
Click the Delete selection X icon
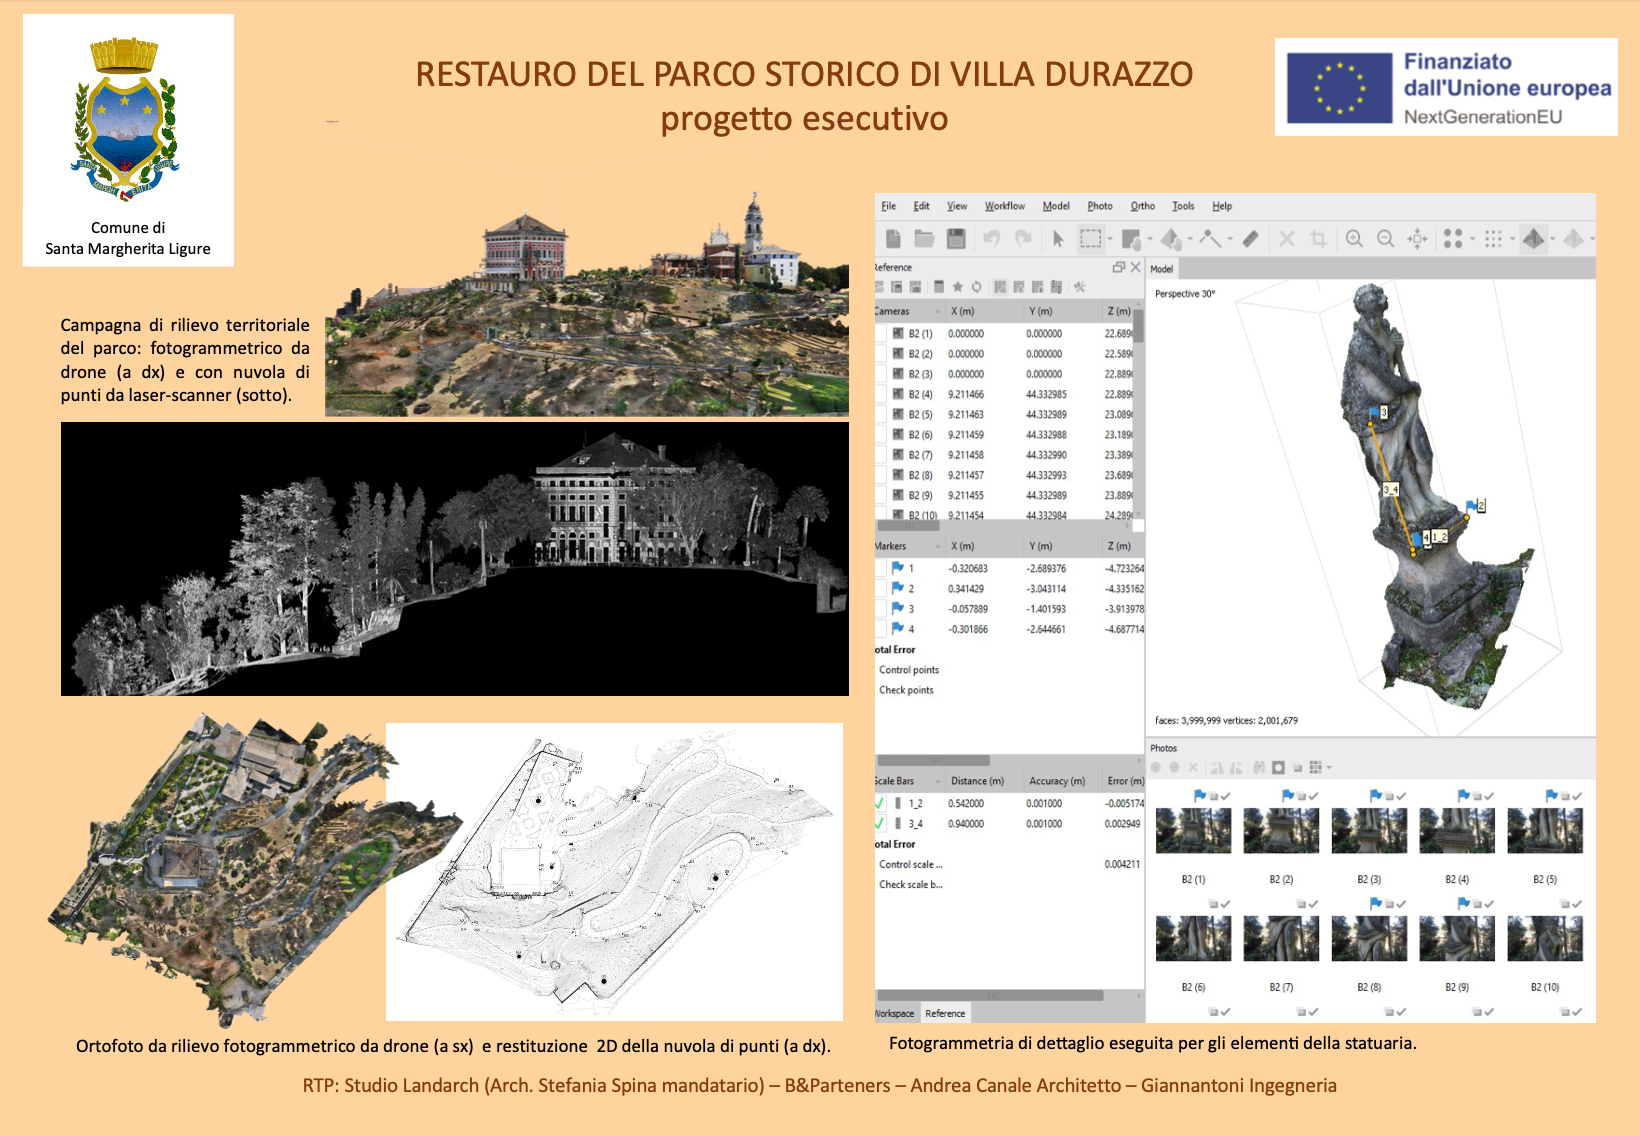(x=1287, y=238)
